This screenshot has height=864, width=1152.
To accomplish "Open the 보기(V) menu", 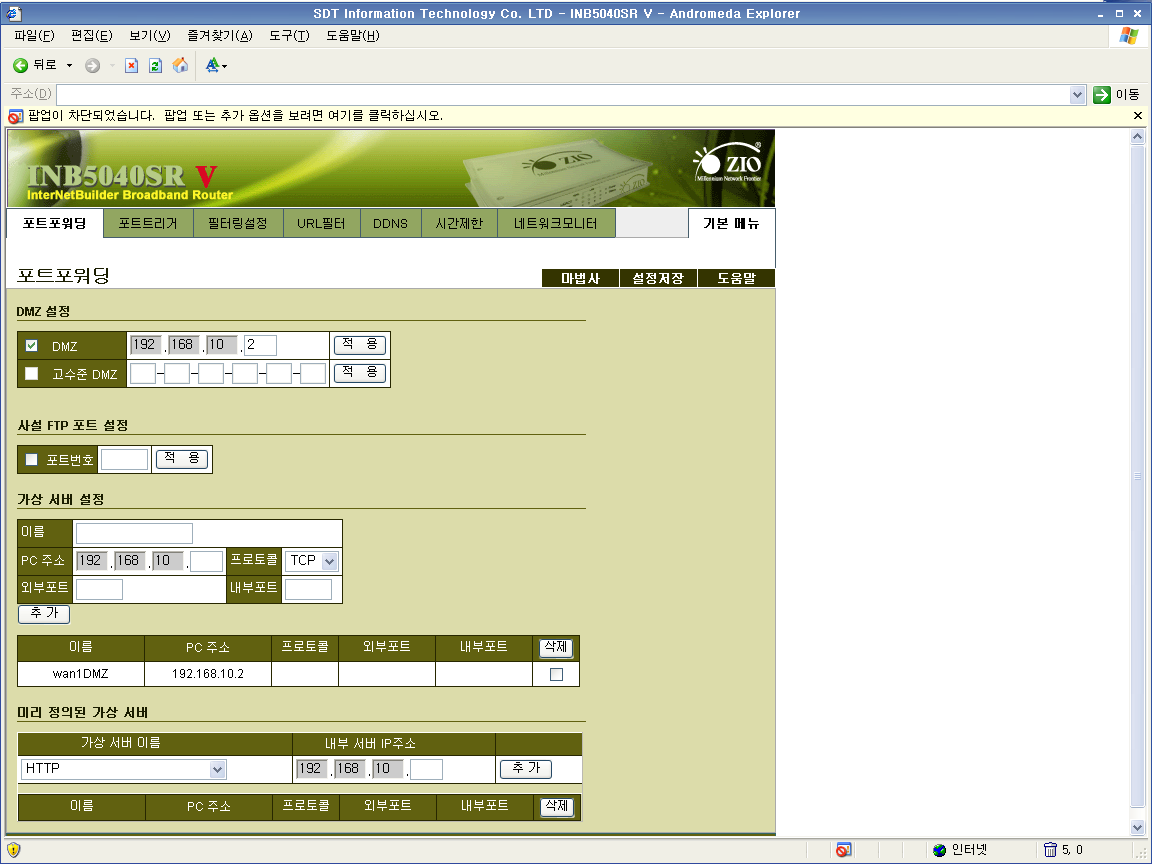I will [x=150, y=35].
